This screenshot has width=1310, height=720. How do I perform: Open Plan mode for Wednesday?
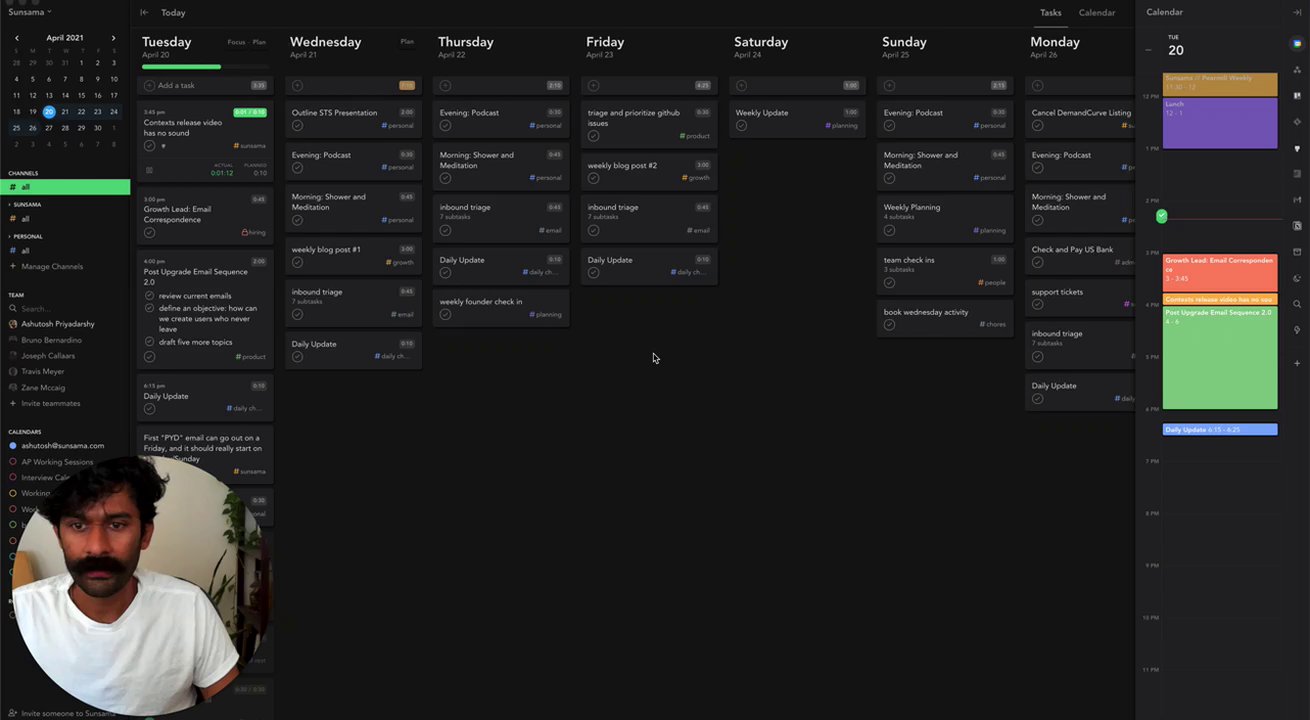tap(407, 42)
